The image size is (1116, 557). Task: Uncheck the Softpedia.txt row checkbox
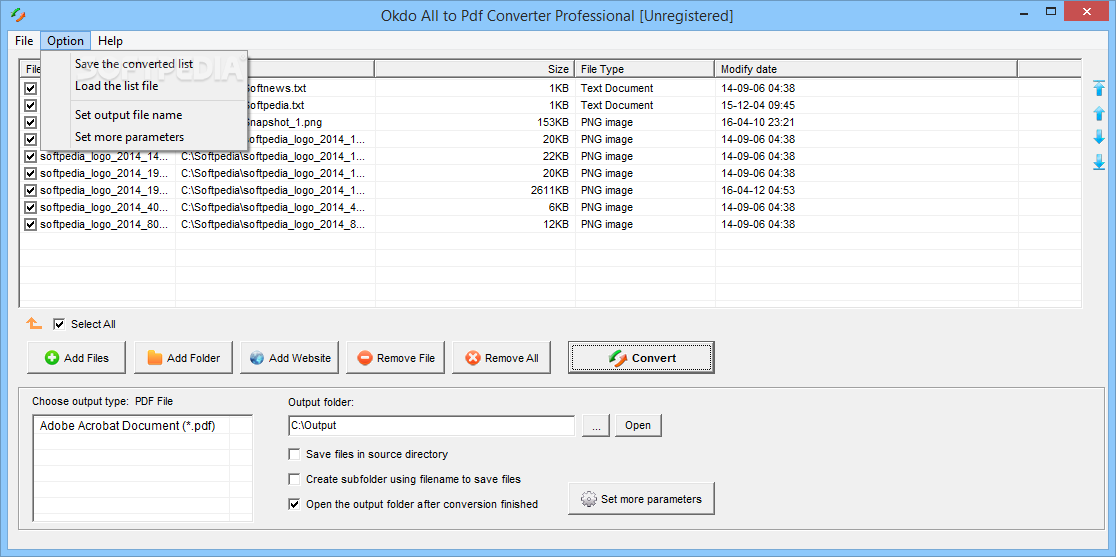(31, 105)
